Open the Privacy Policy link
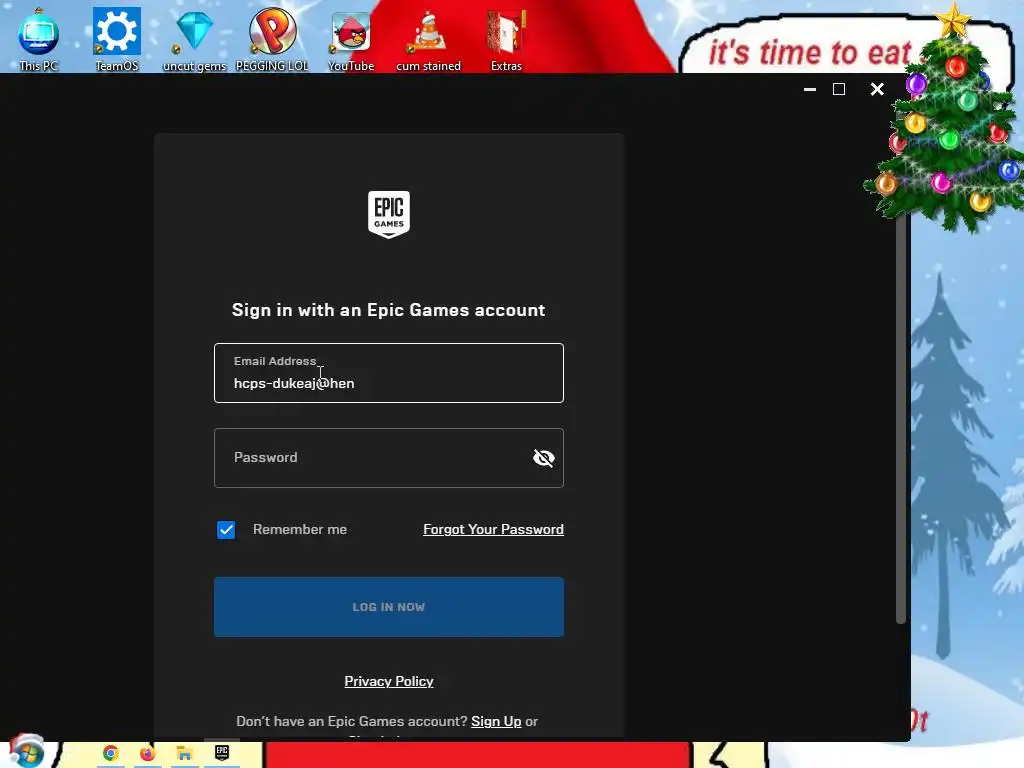Viewport: 1024px width, 768px height. coord(389,681)
